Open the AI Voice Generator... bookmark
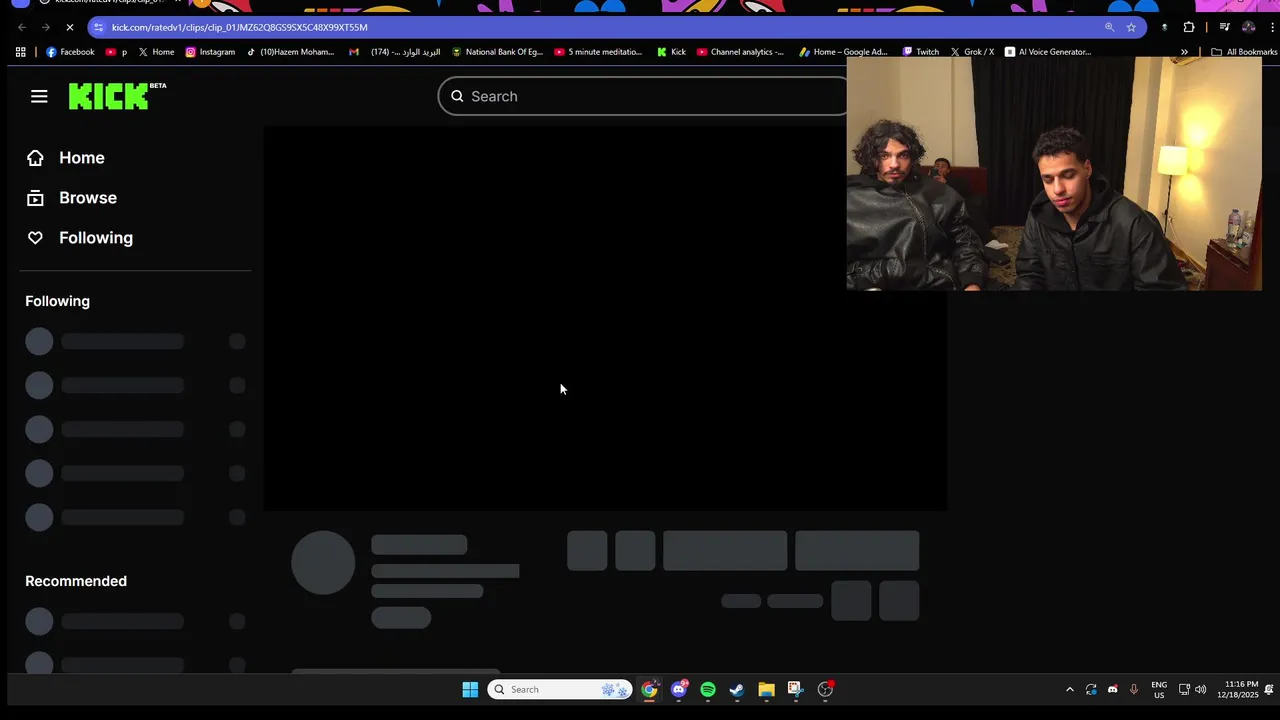The width and height of the screenshot is (1280, 720). point(1048,52)
